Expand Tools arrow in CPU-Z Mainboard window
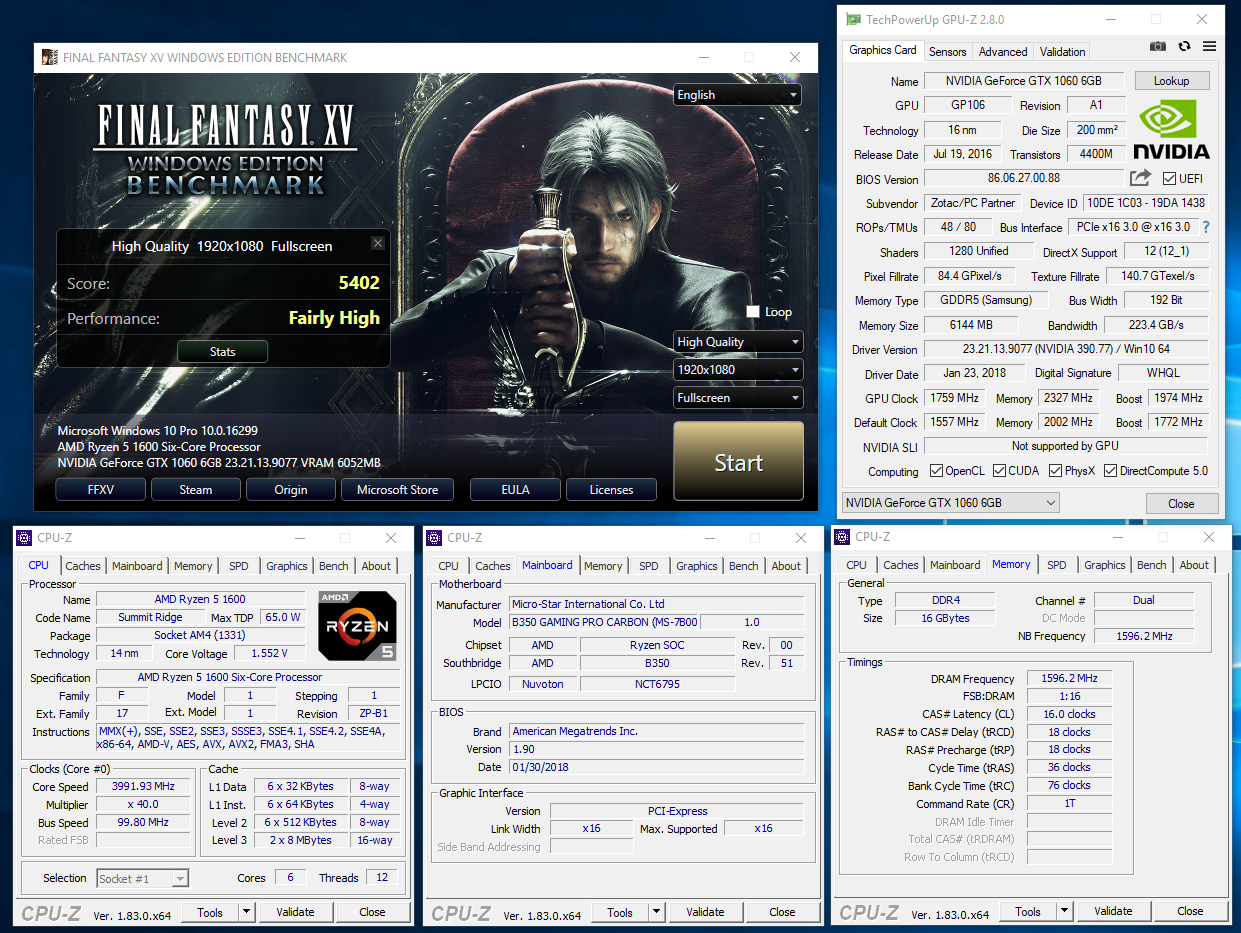1241x933 pixels. [x=656, y=912]
